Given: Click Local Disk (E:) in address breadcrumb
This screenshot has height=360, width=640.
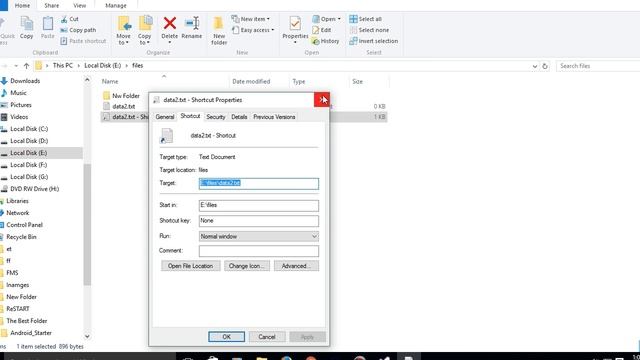Looking at the screenshot, I should point(102,65).
